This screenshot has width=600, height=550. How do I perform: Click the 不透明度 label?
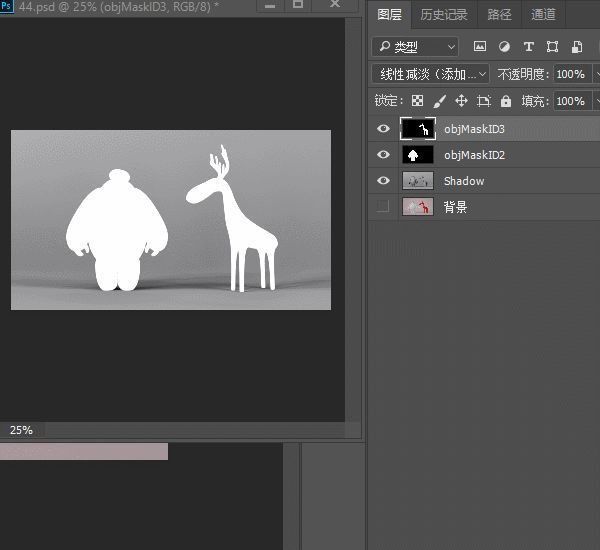tap(523, 74)
